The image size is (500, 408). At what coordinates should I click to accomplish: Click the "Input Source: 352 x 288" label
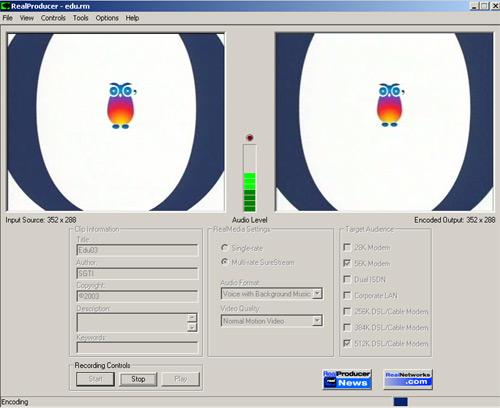41,220
